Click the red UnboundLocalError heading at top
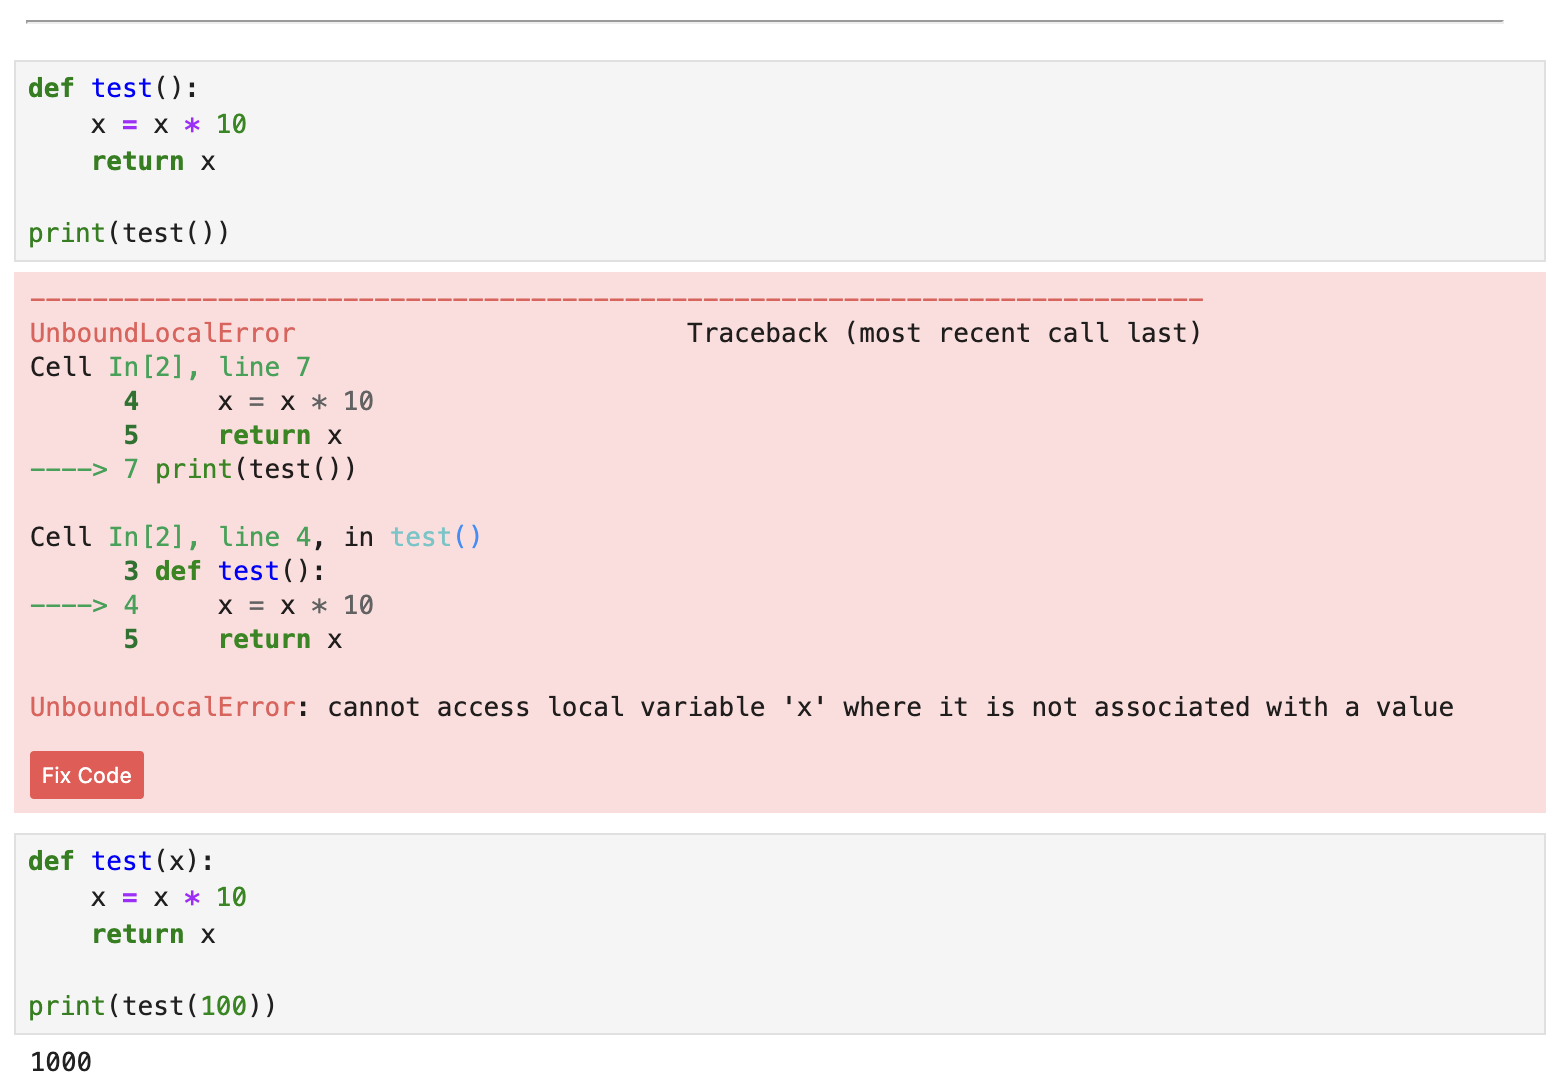1558x1090 pixels. point(163,333)
